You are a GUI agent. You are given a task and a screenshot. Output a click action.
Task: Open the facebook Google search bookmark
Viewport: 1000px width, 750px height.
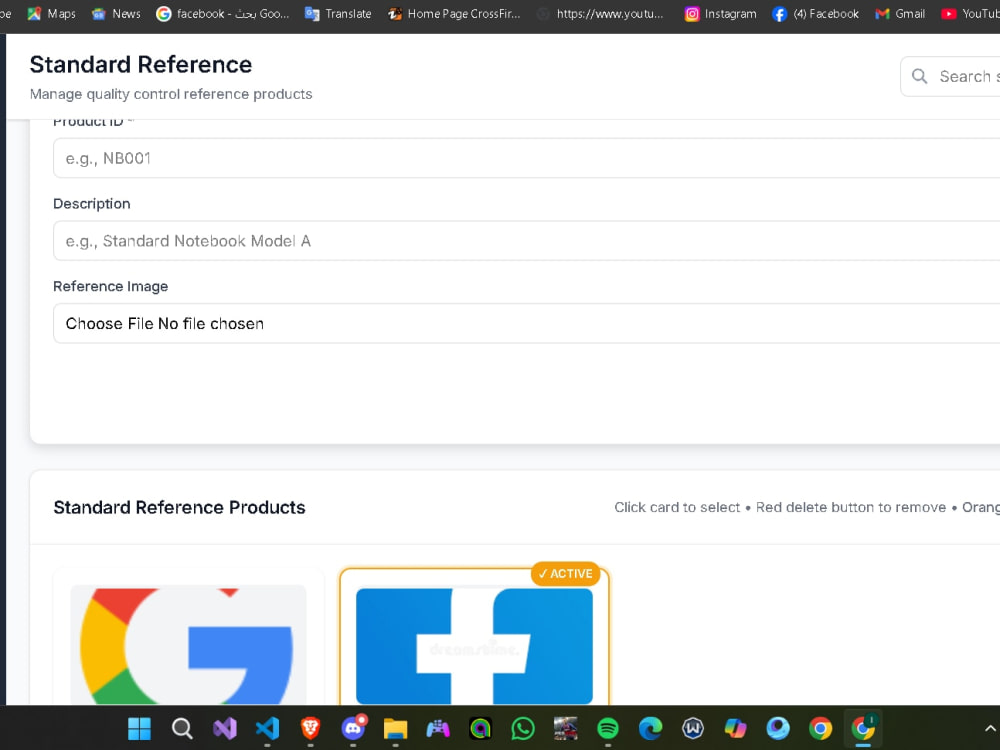pos(223,13)
